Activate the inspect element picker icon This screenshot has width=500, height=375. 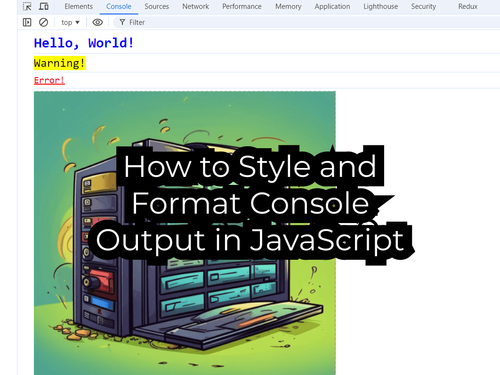27,6
